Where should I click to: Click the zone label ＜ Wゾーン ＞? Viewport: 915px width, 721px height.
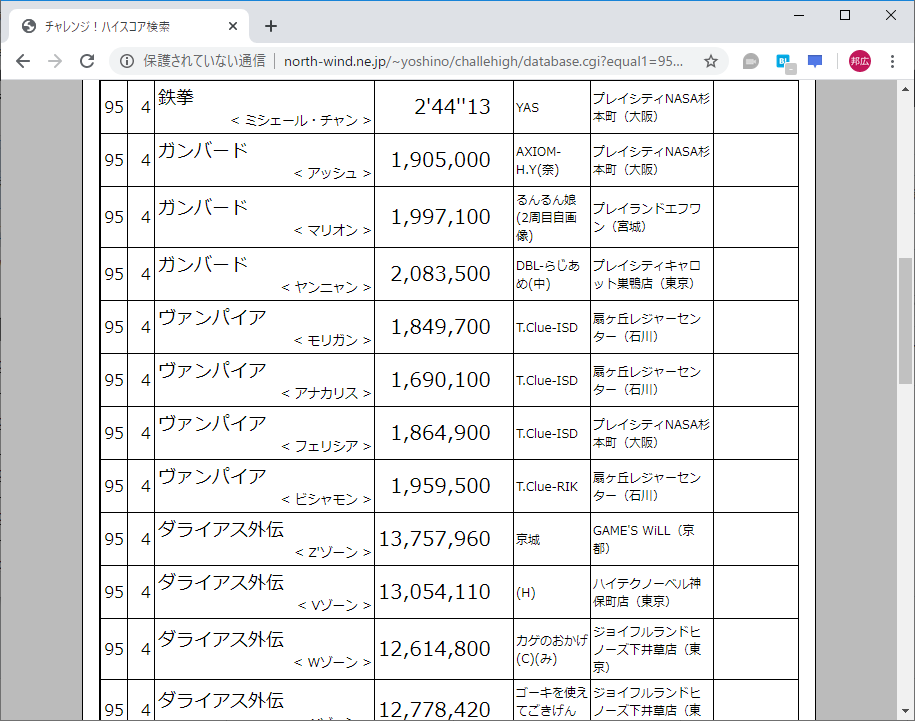tap(332, 662)
